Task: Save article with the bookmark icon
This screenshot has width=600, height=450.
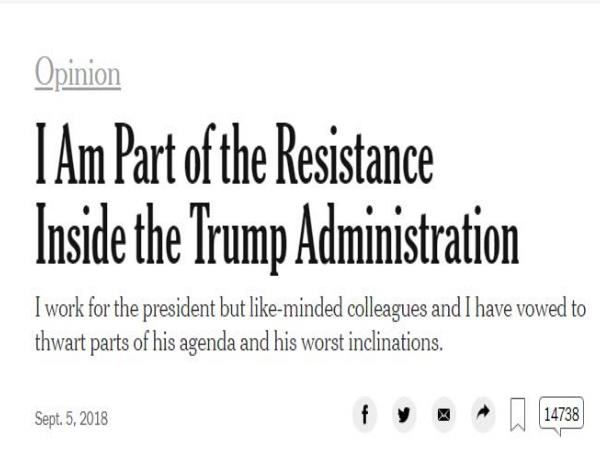Action: tap(518, 414)
